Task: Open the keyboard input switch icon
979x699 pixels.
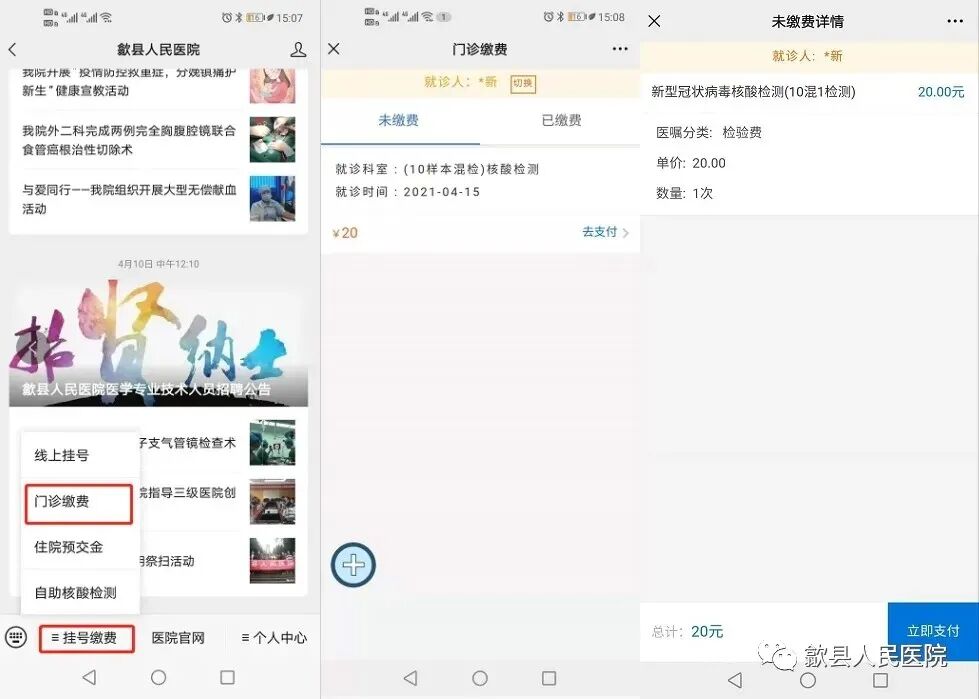Action: tap(15, 637)
